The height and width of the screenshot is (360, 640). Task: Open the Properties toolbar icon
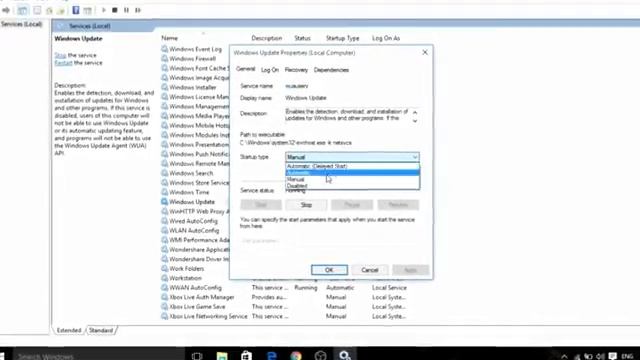(x=37, y=10)
